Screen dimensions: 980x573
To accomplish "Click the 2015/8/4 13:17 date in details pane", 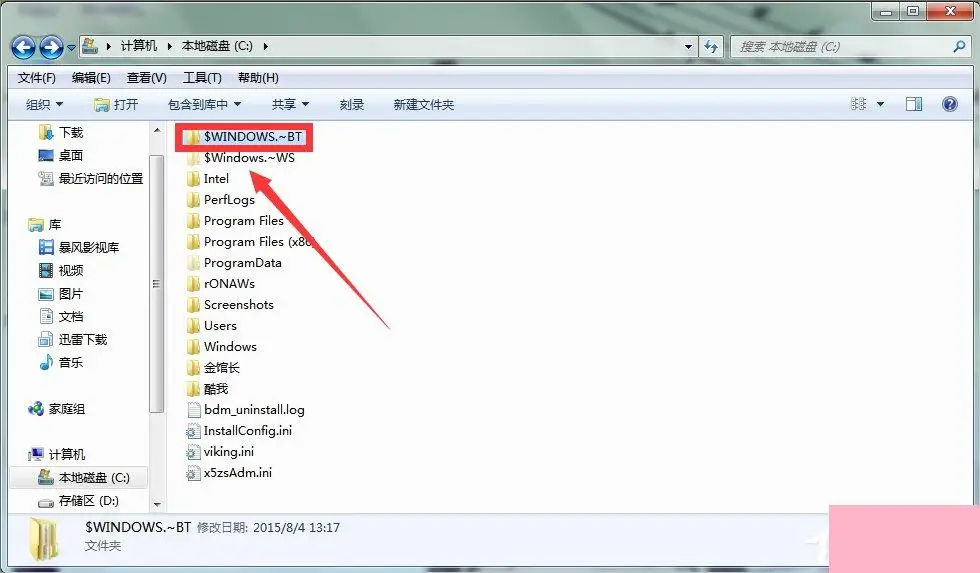I will pos(296,527).
